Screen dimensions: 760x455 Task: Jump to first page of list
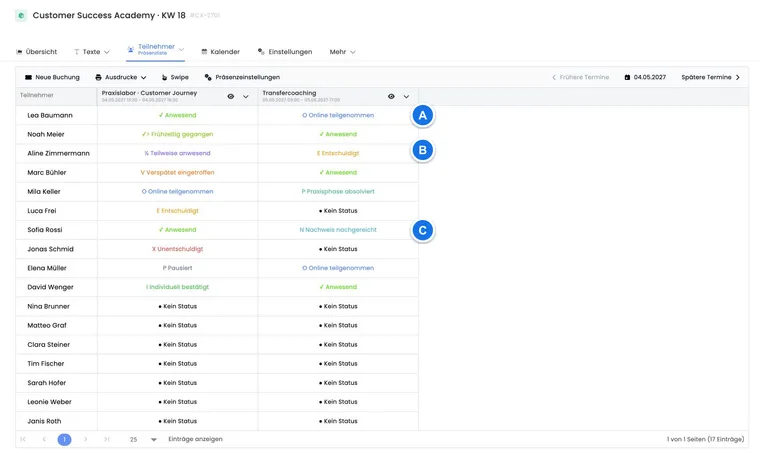tap(23, 439)
